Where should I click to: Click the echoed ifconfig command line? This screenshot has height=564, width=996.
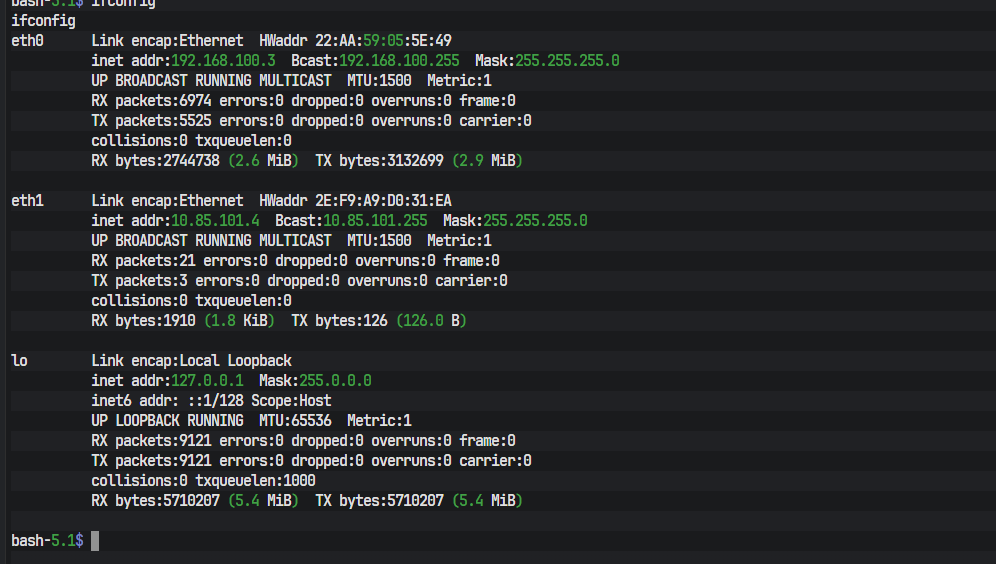[x=43, y=21]
